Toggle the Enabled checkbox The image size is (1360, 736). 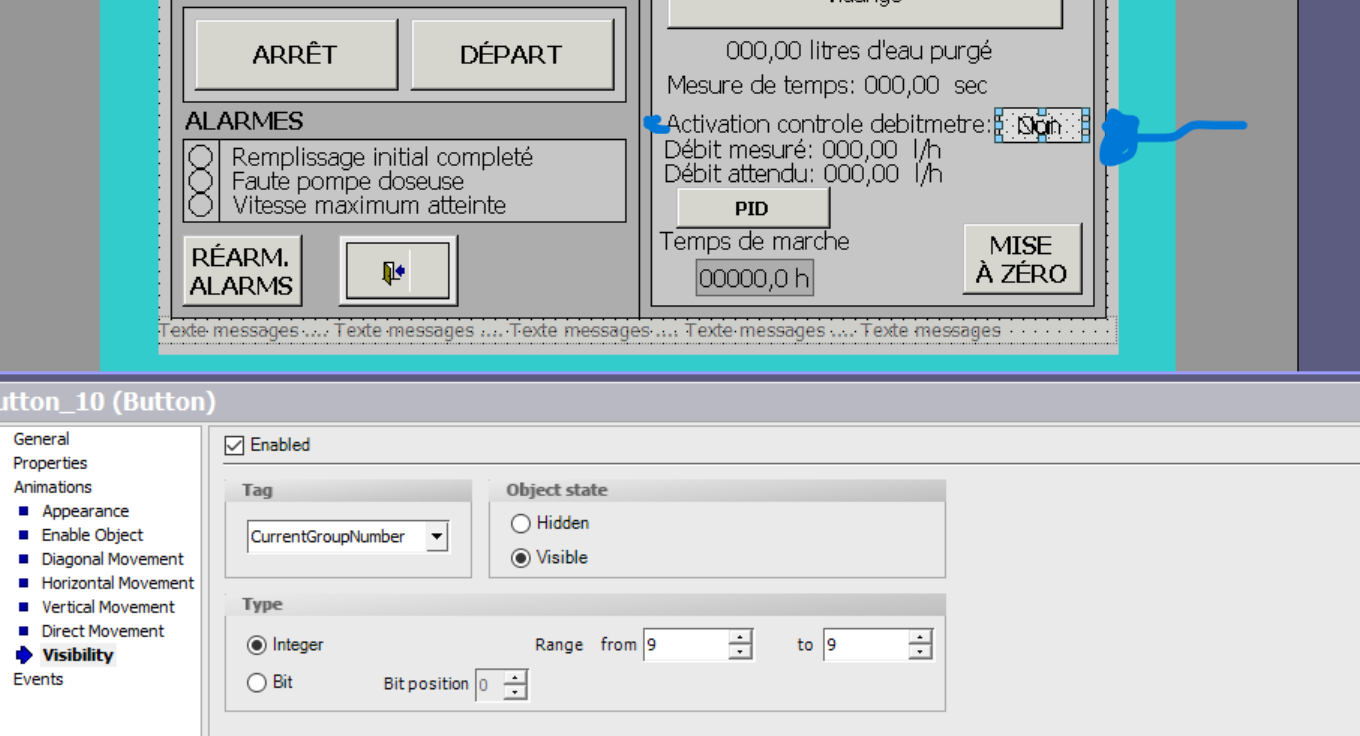point(235,446)
